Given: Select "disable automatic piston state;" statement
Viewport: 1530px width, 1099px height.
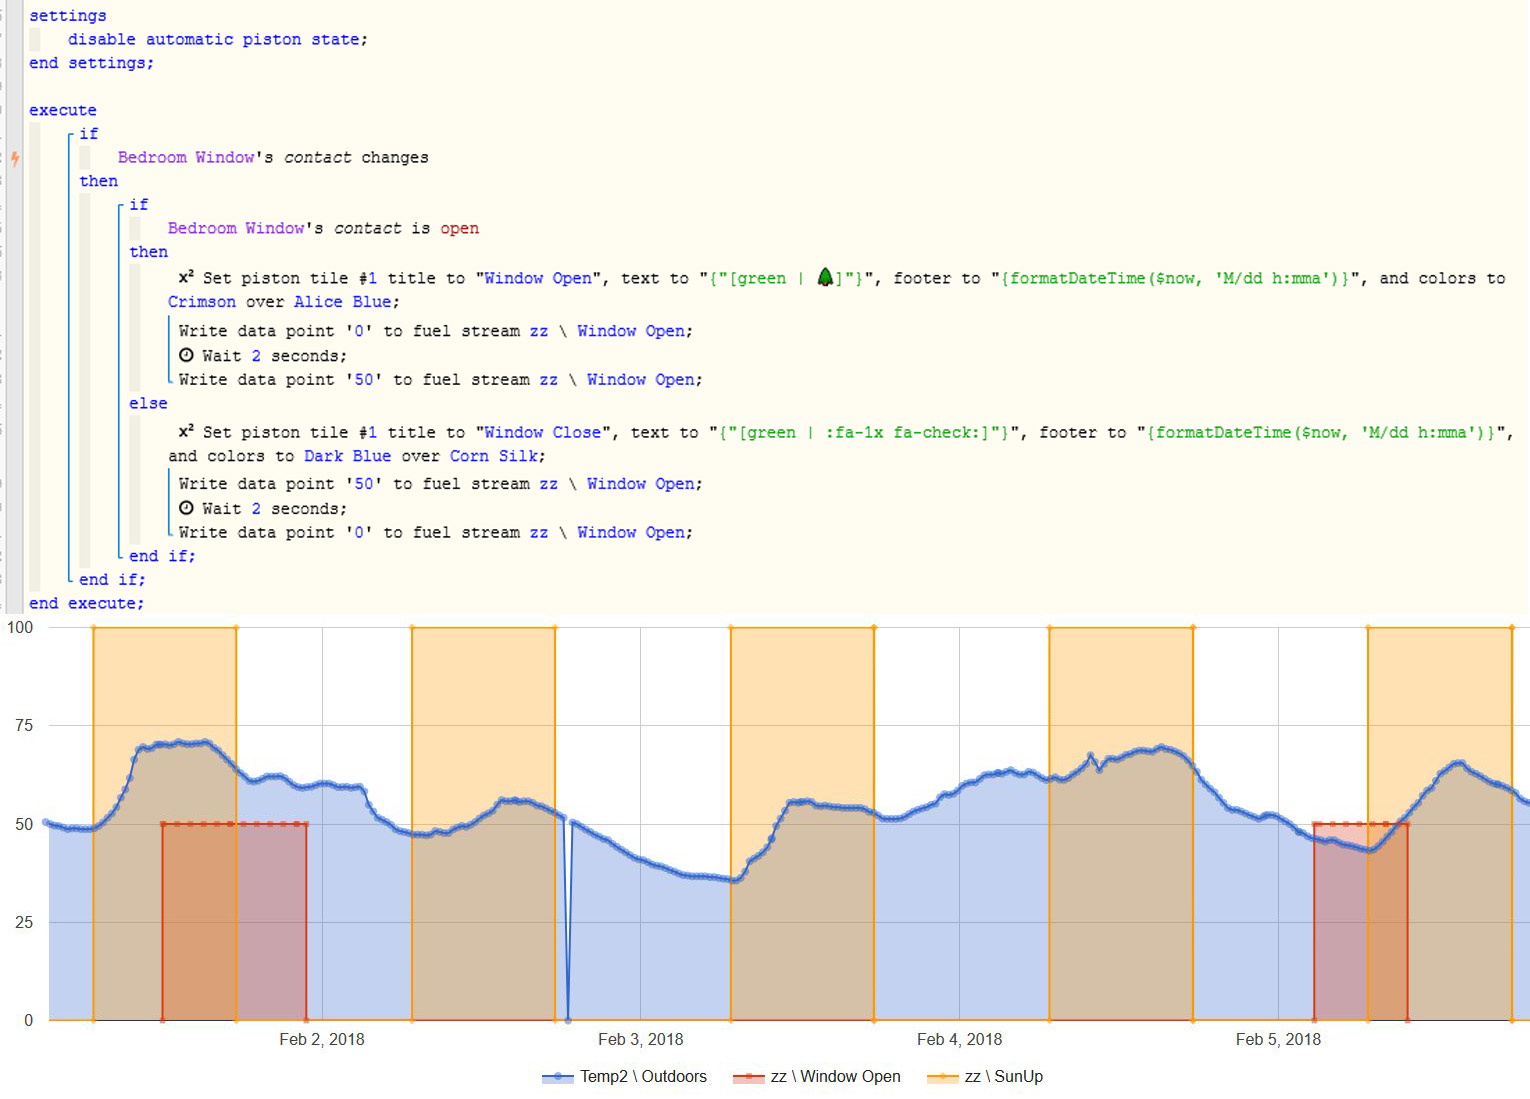Looking at the screenshot, I should [x=218, y=40].
